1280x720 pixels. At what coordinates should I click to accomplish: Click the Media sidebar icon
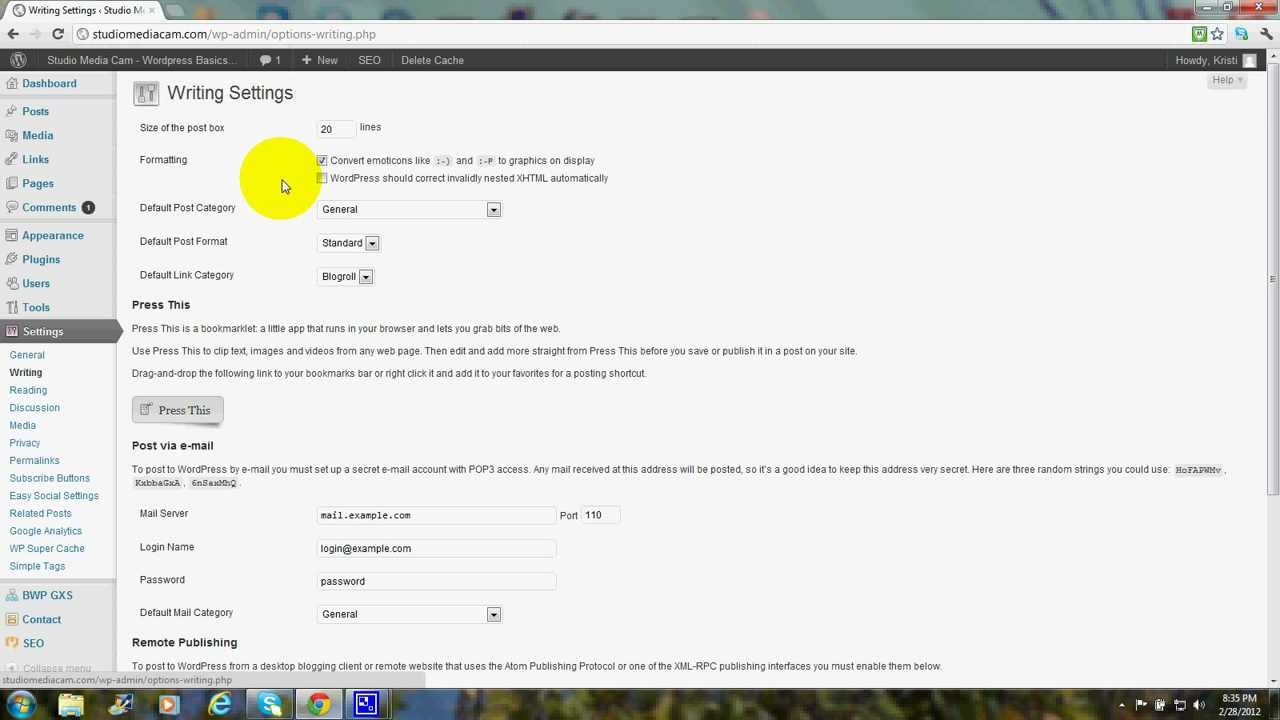[x=11, y=136]
